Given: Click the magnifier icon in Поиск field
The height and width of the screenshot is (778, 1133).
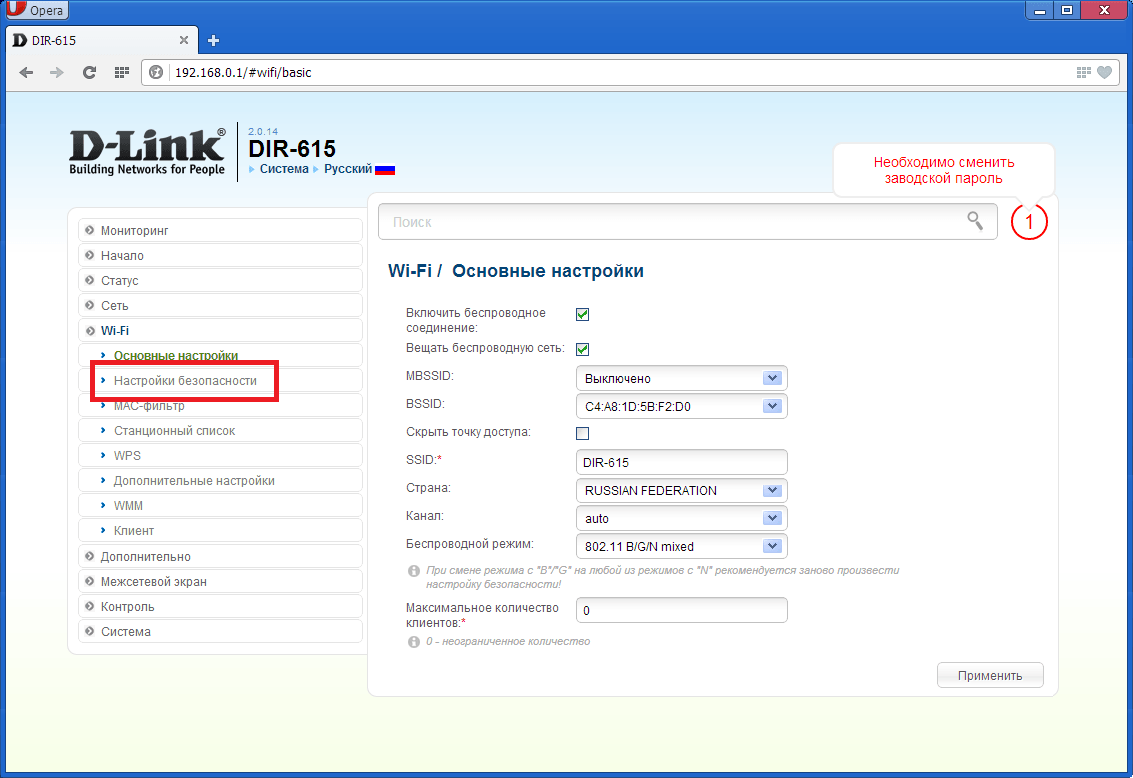Looking at the screenshot, I should (975, 221).
